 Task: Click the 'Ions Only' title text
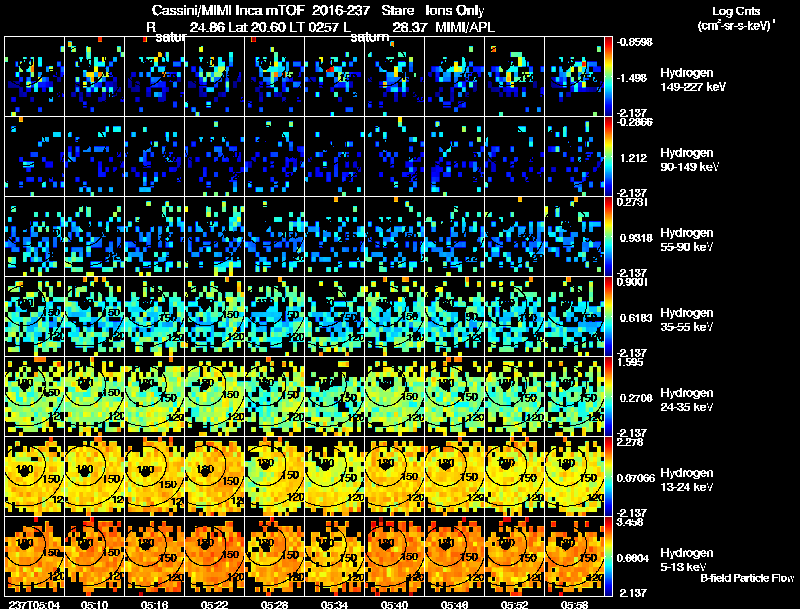click(455, 10)
